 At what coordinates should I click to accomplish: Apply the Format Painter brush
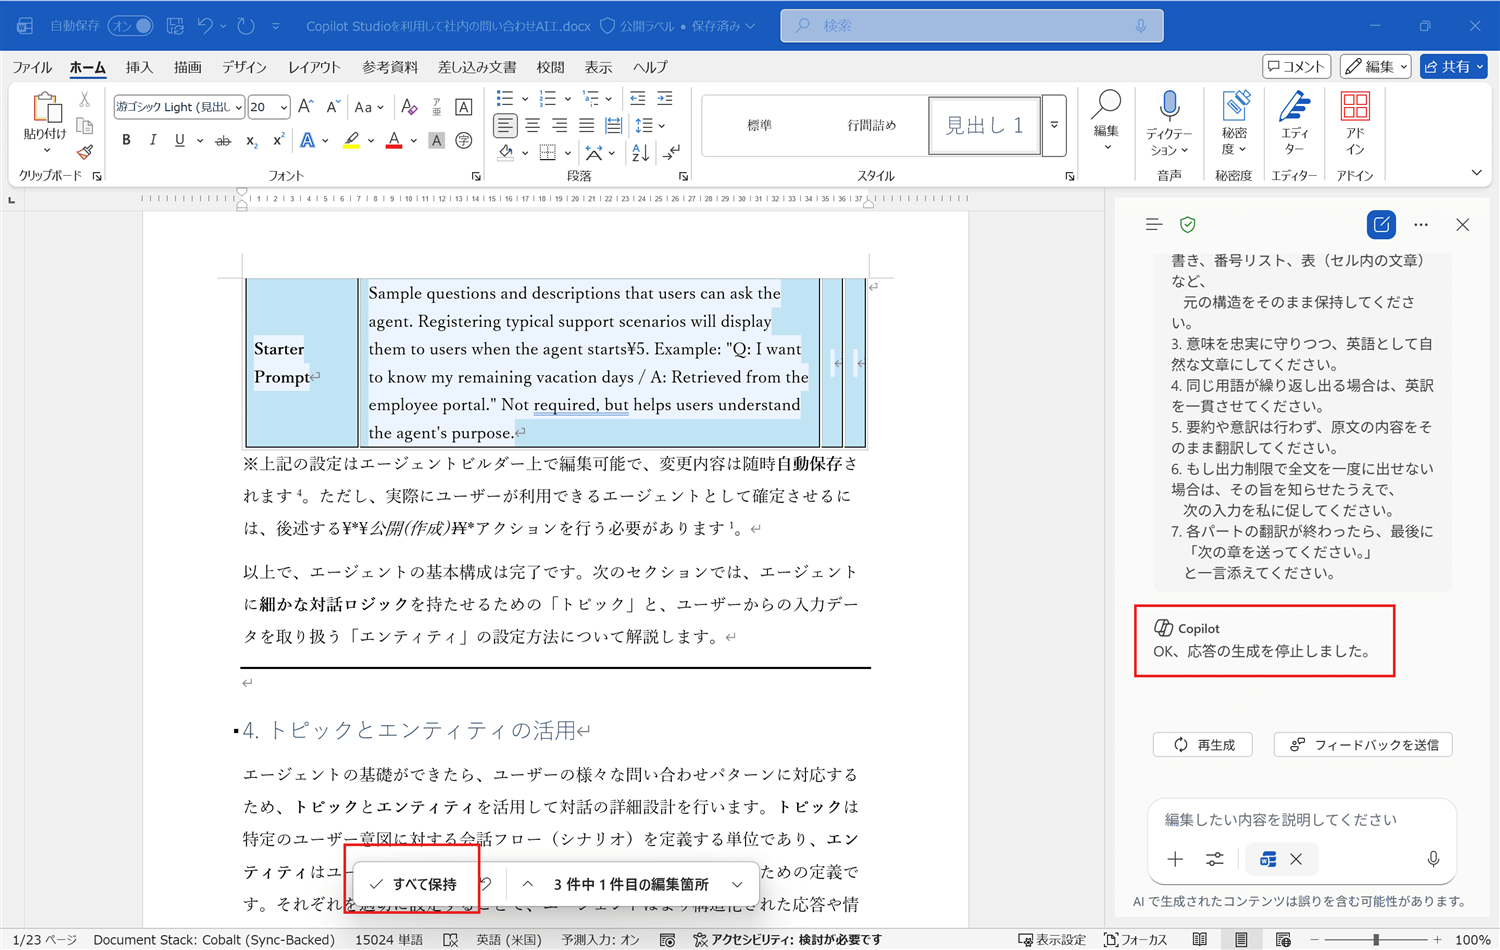click(x=85, y=152)
